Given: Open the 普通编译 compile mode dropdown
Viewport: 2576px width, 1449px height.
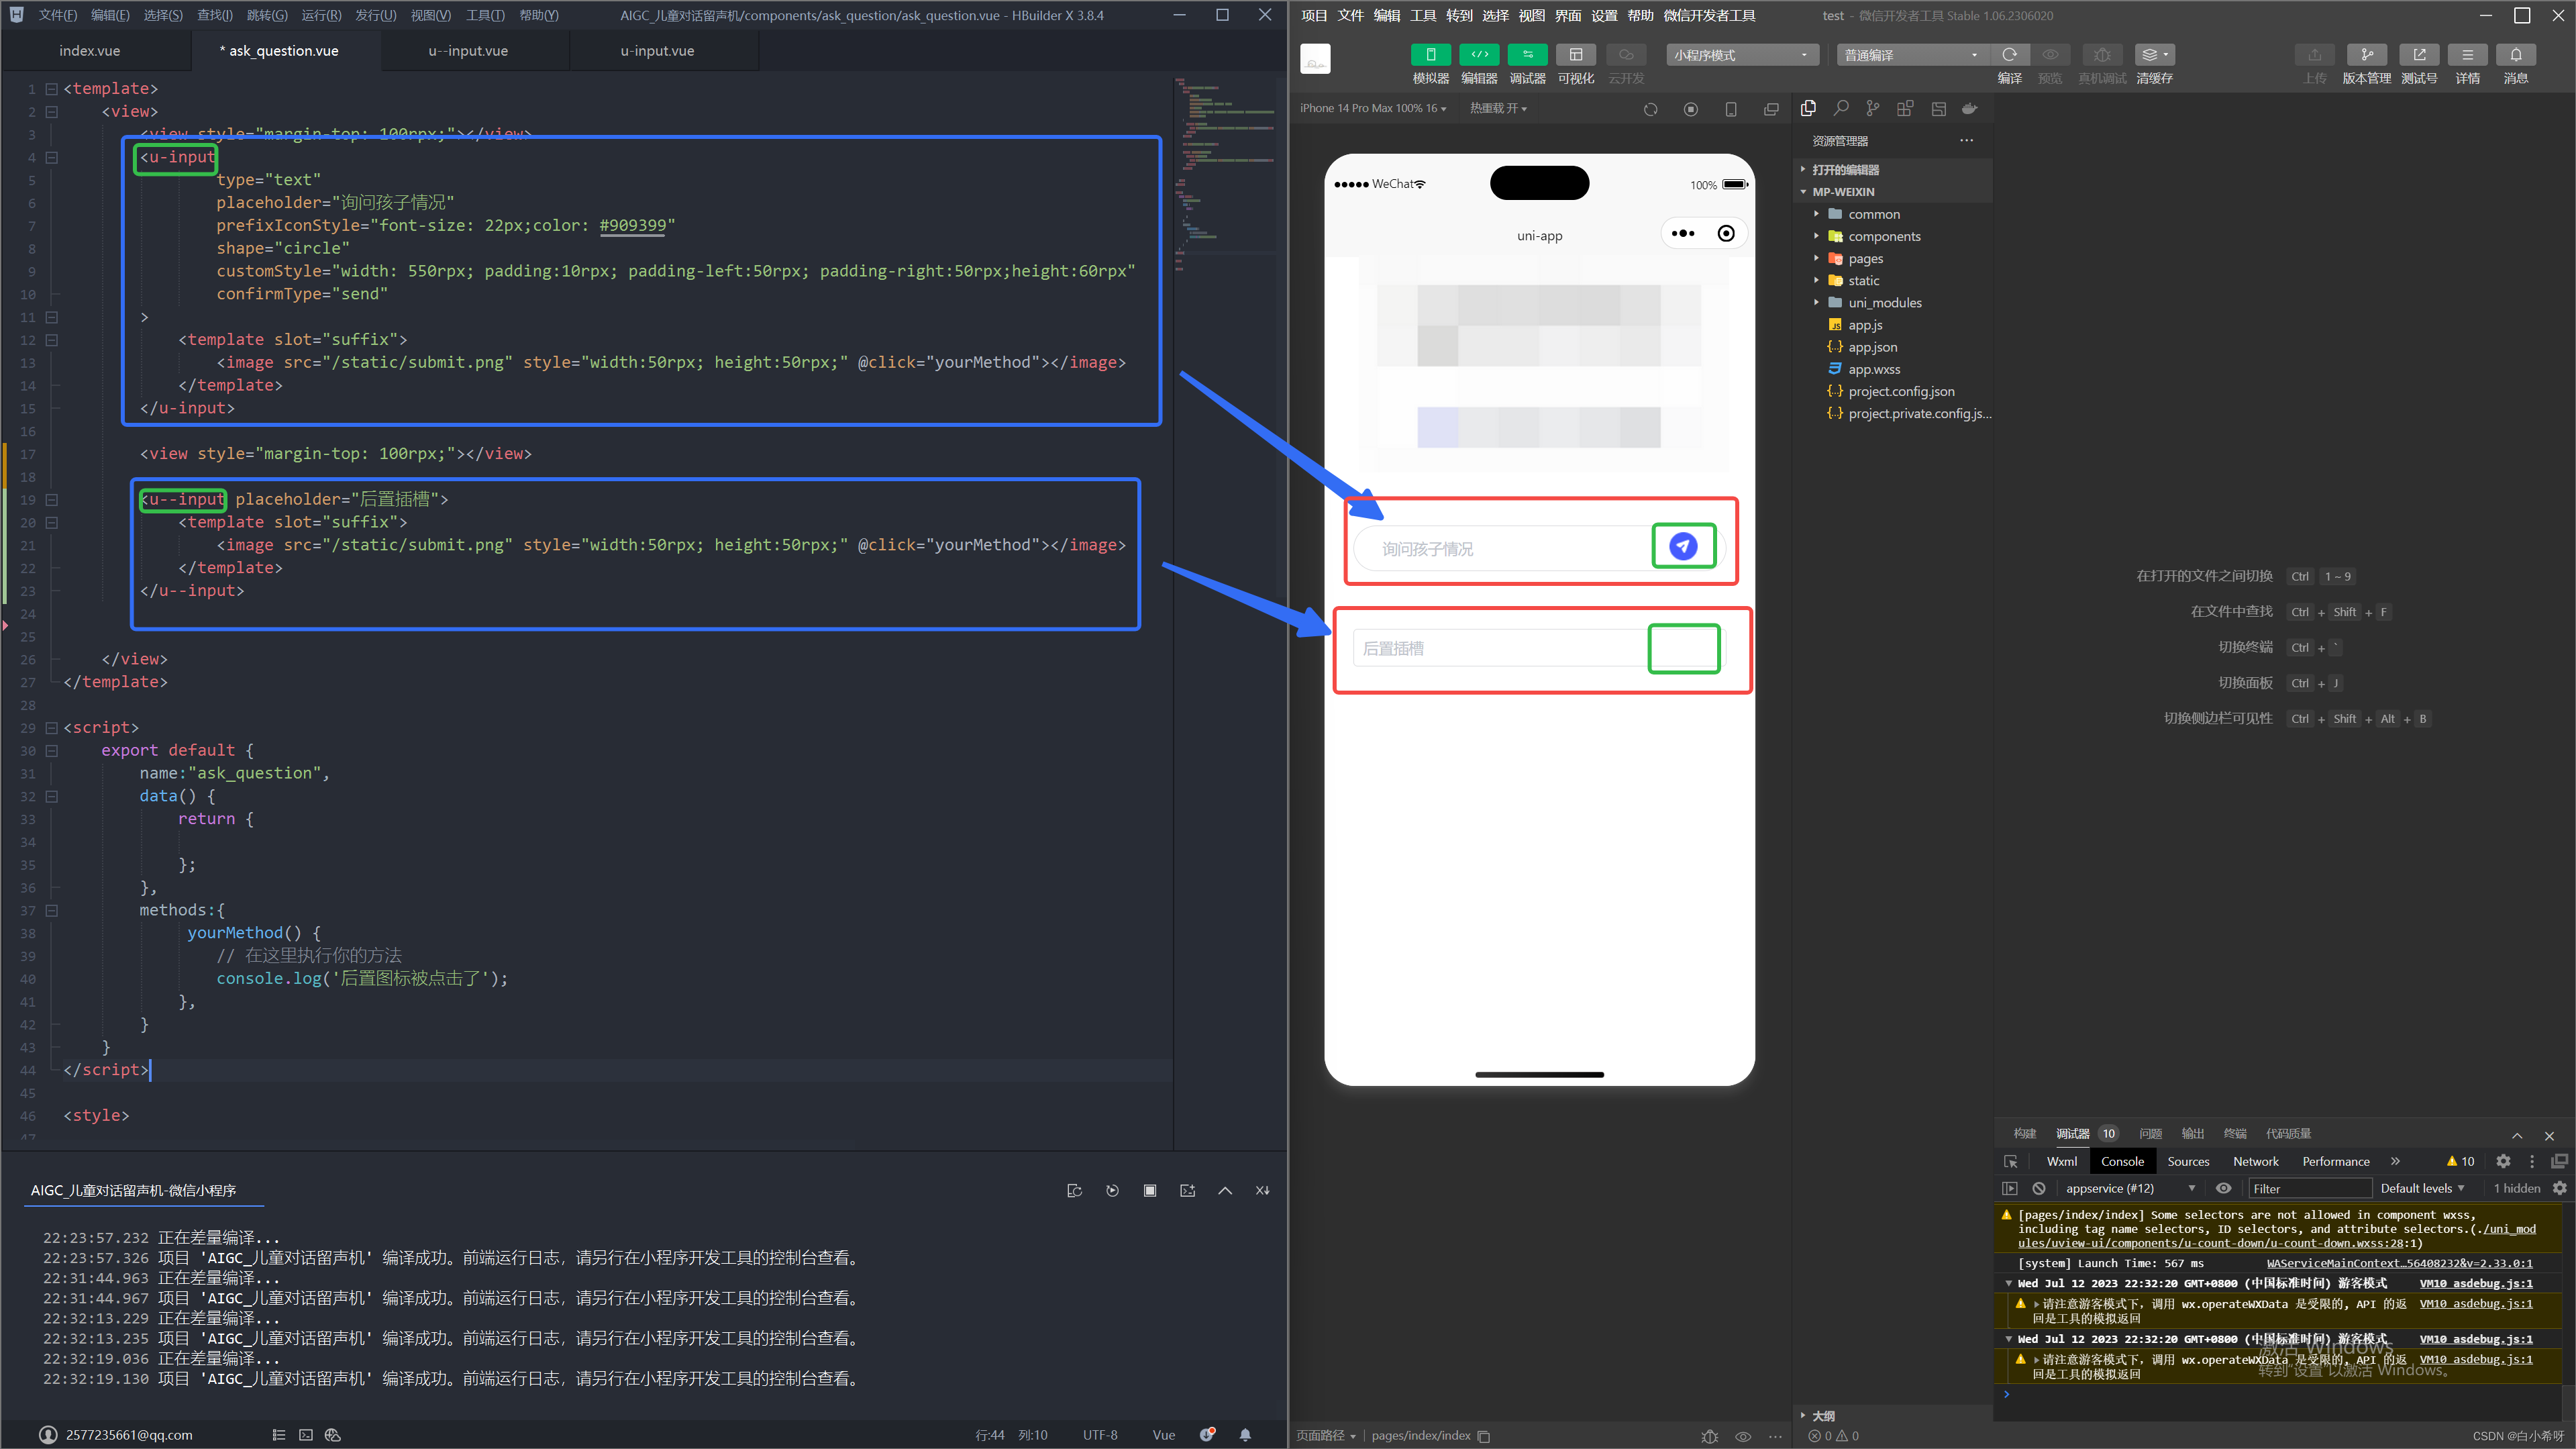Looking at the screenshot, I should coord(1912,55).
